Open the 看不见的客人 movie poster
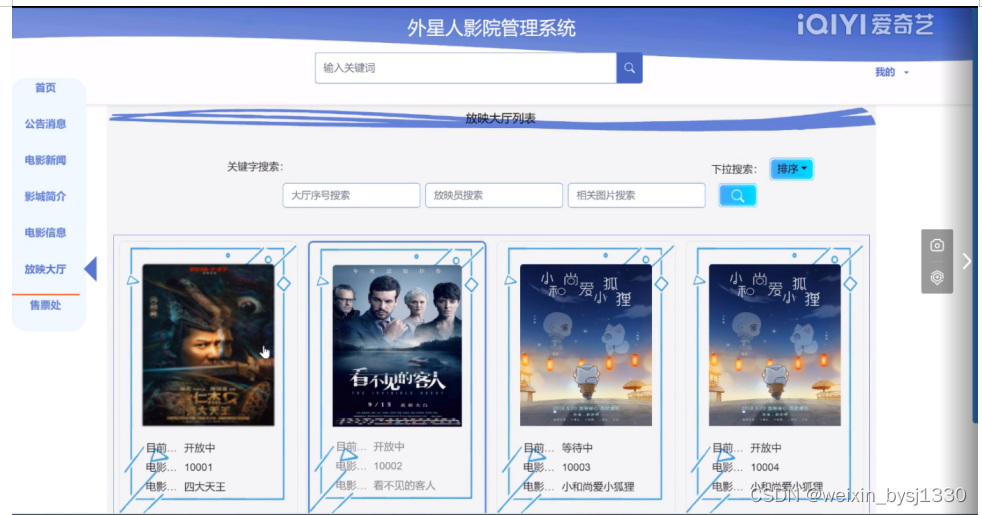 [397, 345]
